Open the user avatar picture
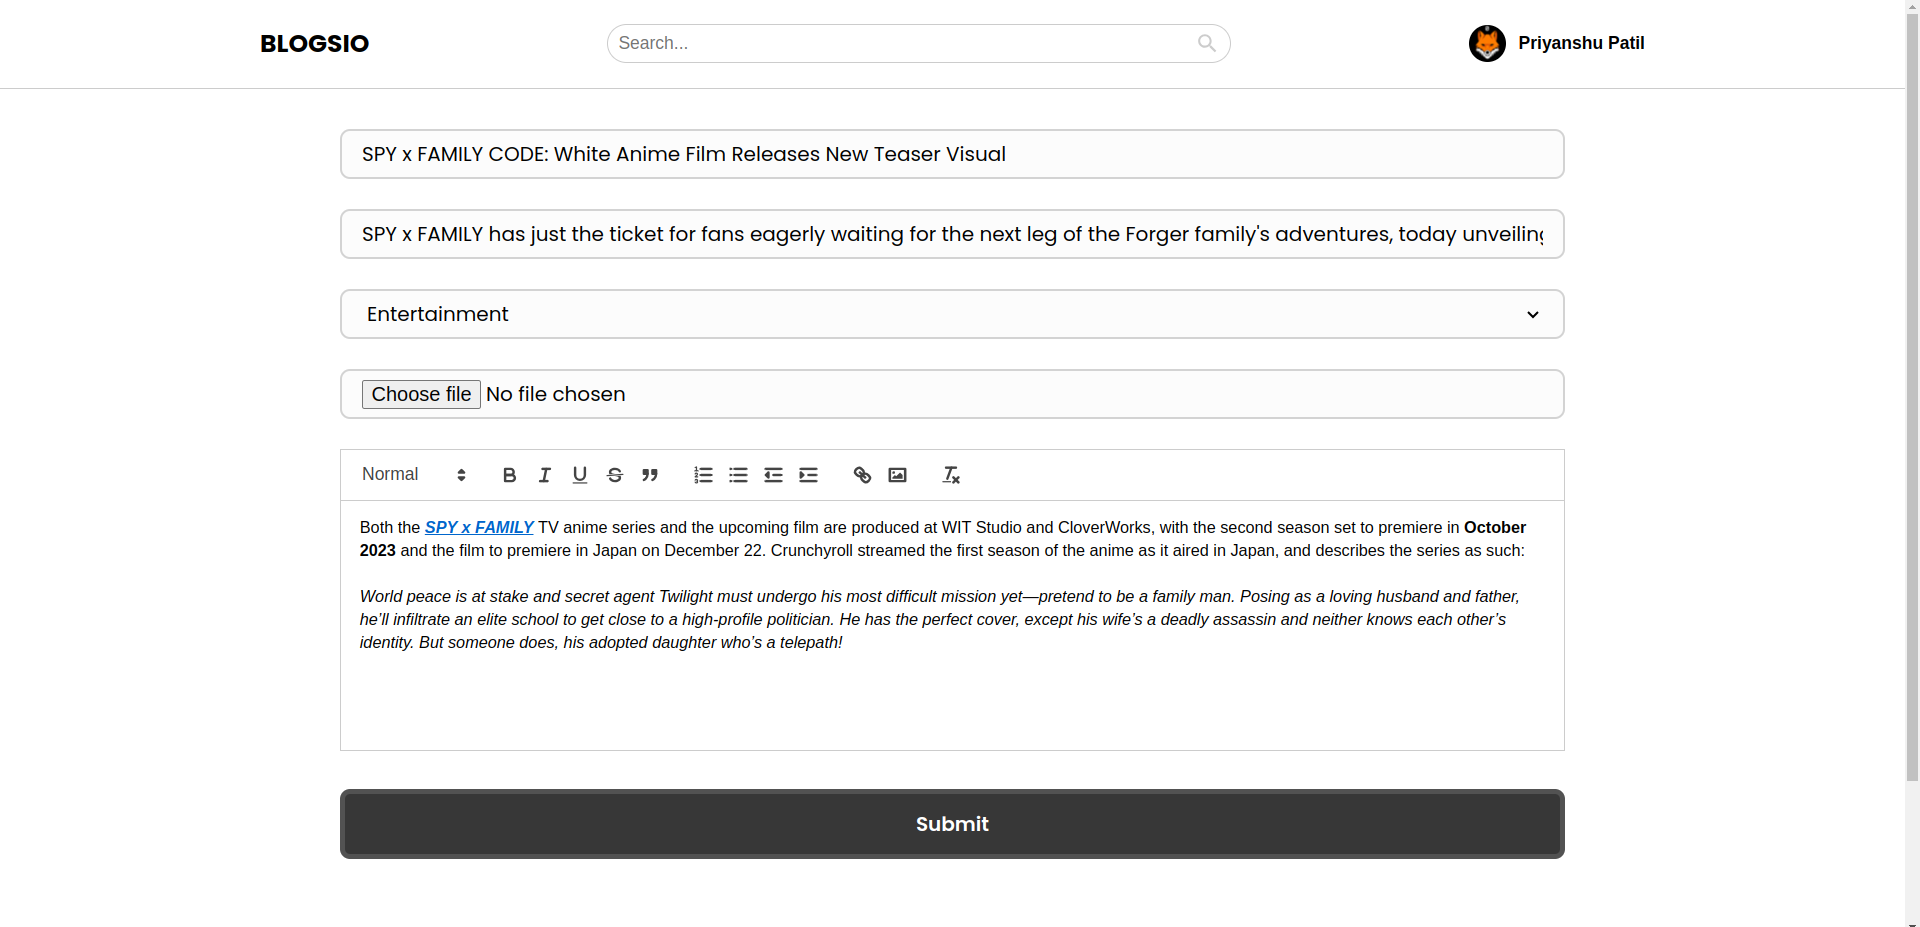1920x927 pixels. 1487,43
